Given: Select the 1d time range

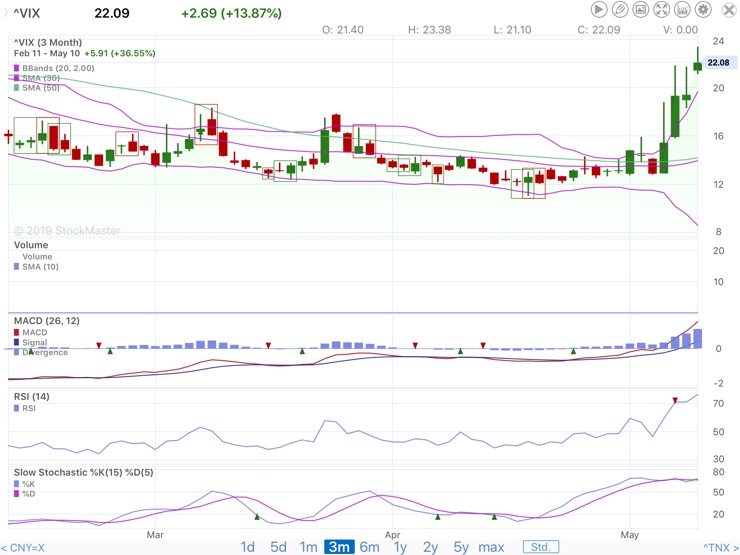Looking at the screenshot, I should 248,547.
